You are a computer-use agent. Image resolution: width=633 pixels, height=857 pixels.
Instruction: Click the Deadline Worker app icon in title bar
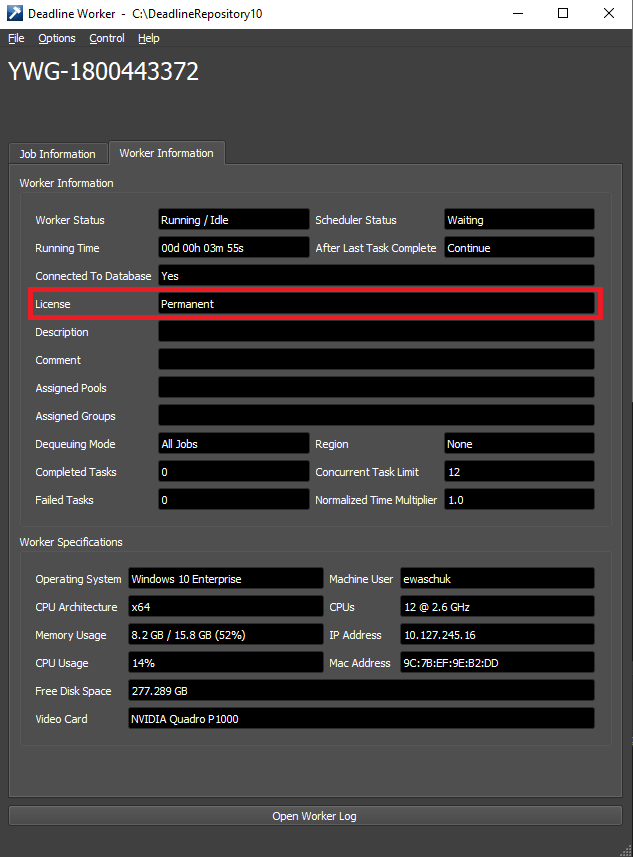click(x=15, y=13)
